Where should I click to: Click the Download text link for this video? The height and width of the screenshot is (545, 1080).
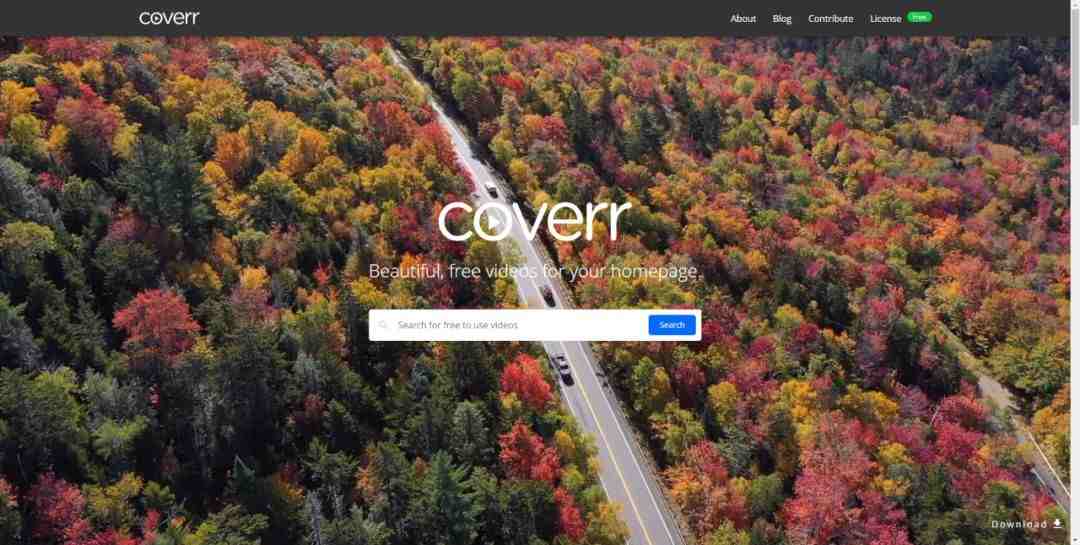pos(1019,524)
